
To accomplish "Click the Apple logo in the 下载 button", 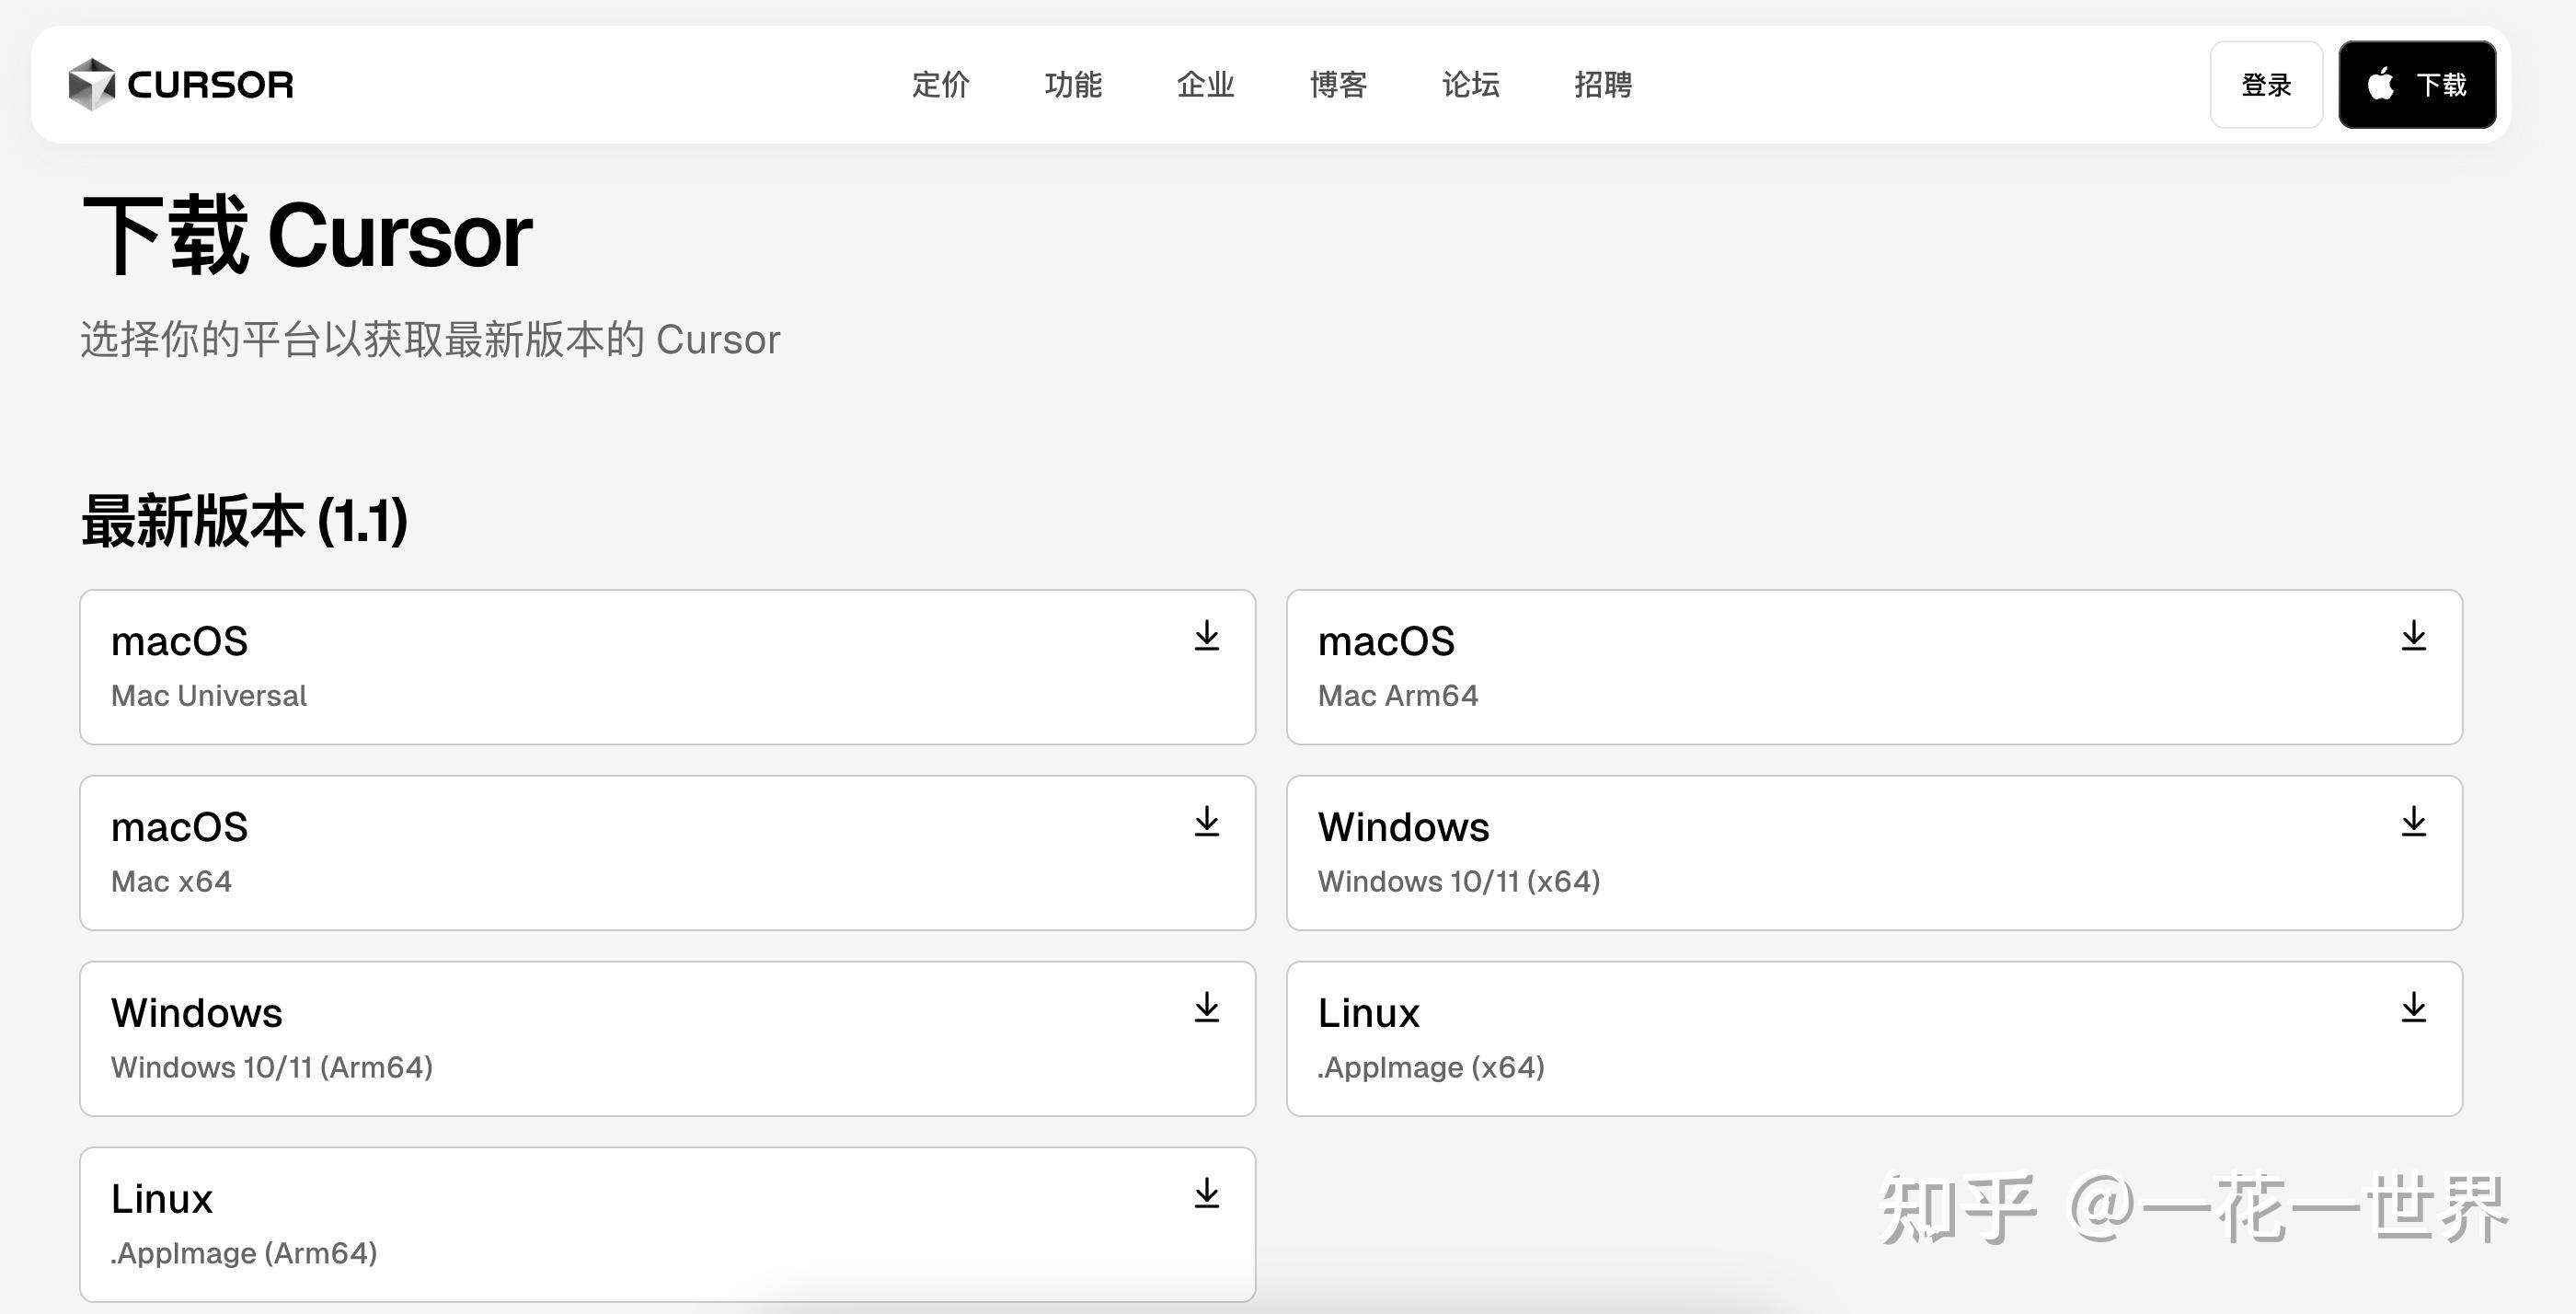I will [2380, 84].
